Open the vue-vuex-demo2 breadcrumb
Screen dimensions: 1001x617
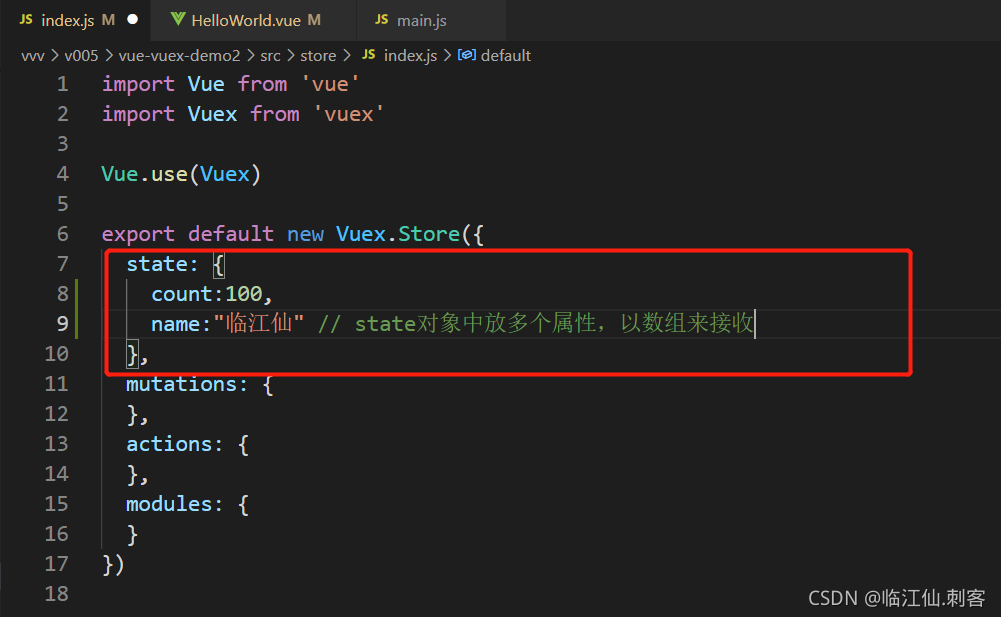[179, 56]
